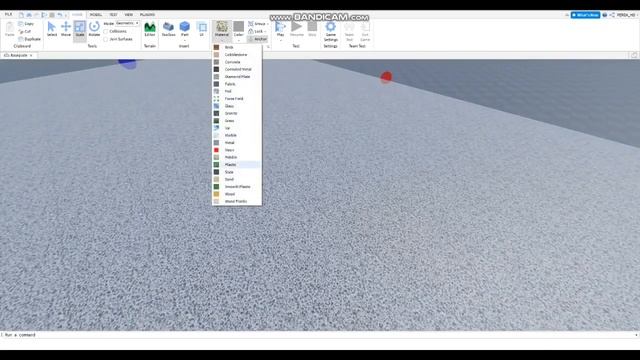The image size is (640, 360).
Task: Select Diamond Plate material
Action: [237, 77]
